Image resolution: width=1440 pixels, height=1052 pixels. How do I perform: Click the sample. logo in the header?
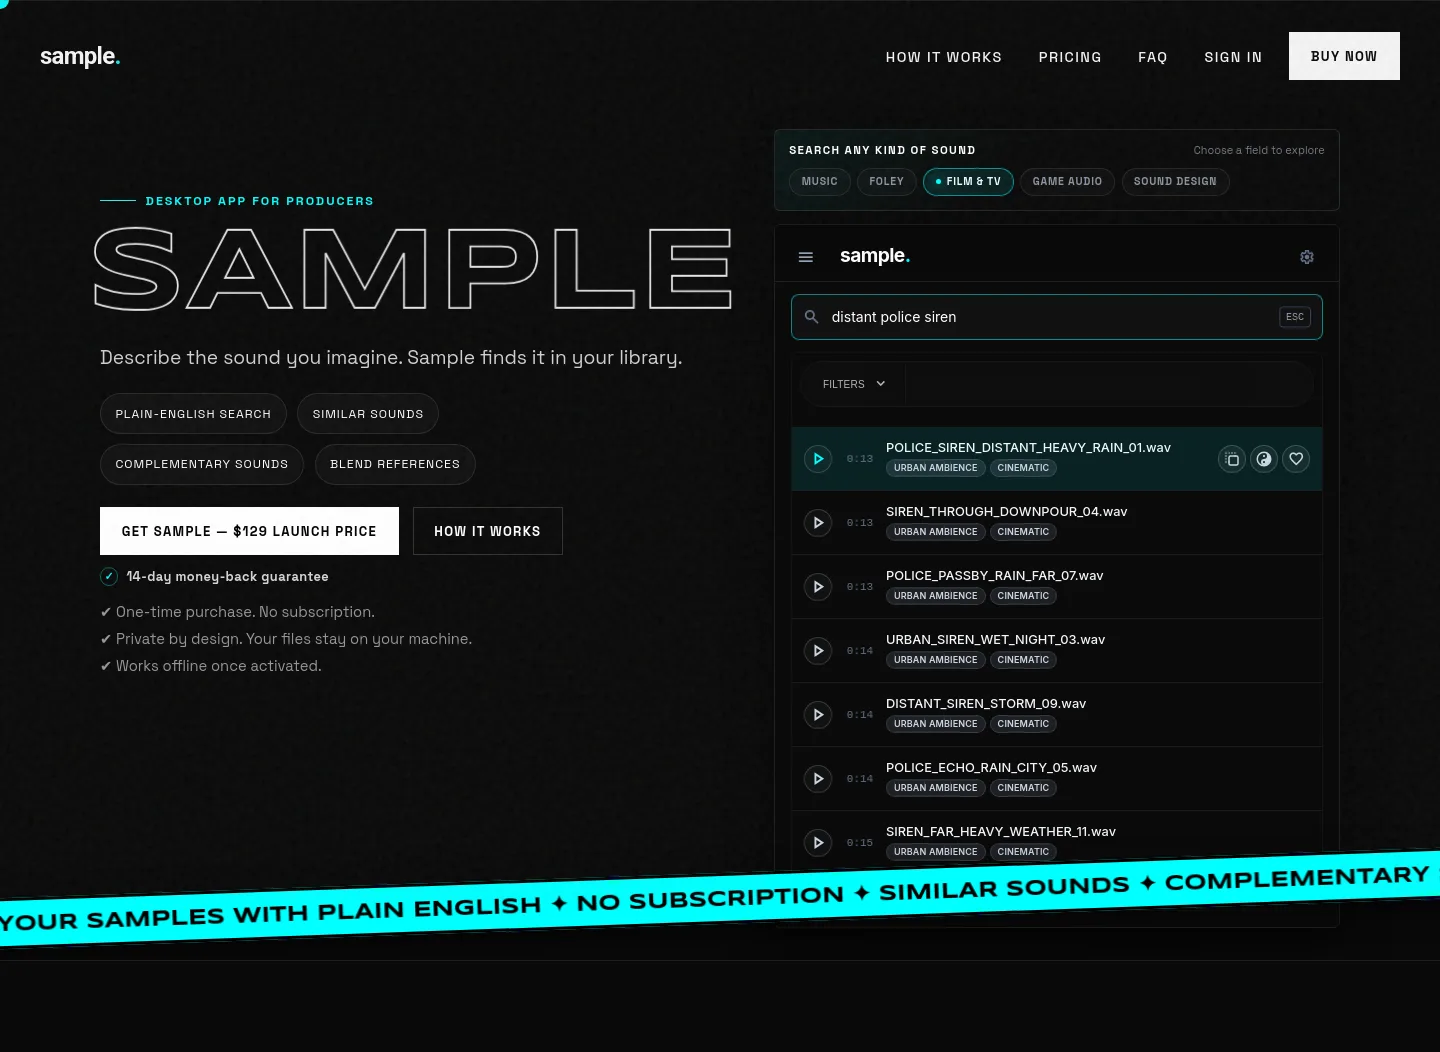[80, 57]
